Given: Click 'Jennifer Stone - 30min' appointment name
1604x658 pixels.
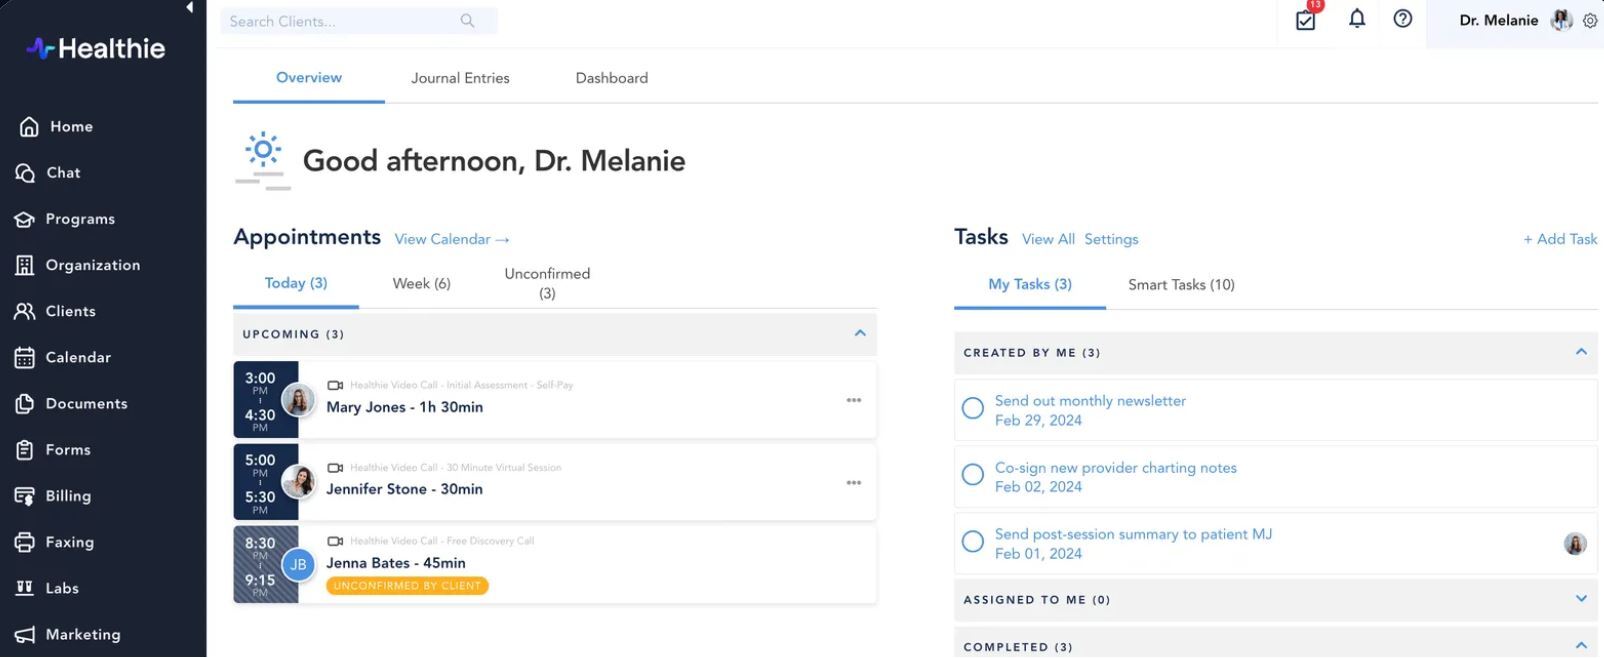Looking at the screenshot, I should [x=404, y=489].
